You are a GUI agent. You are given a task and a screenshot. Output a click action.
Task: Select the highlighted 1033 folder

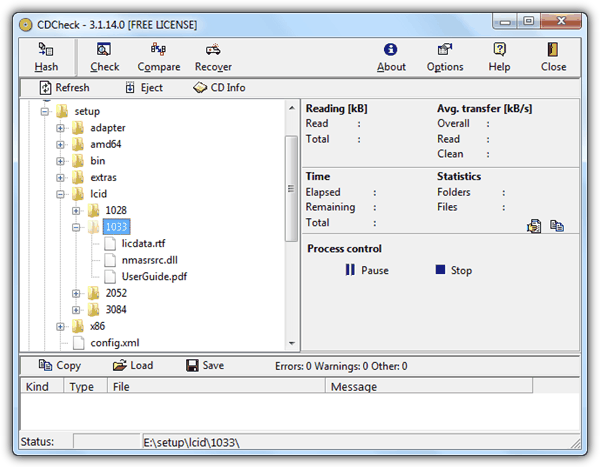pyautogui.click(x=116, y=227)
